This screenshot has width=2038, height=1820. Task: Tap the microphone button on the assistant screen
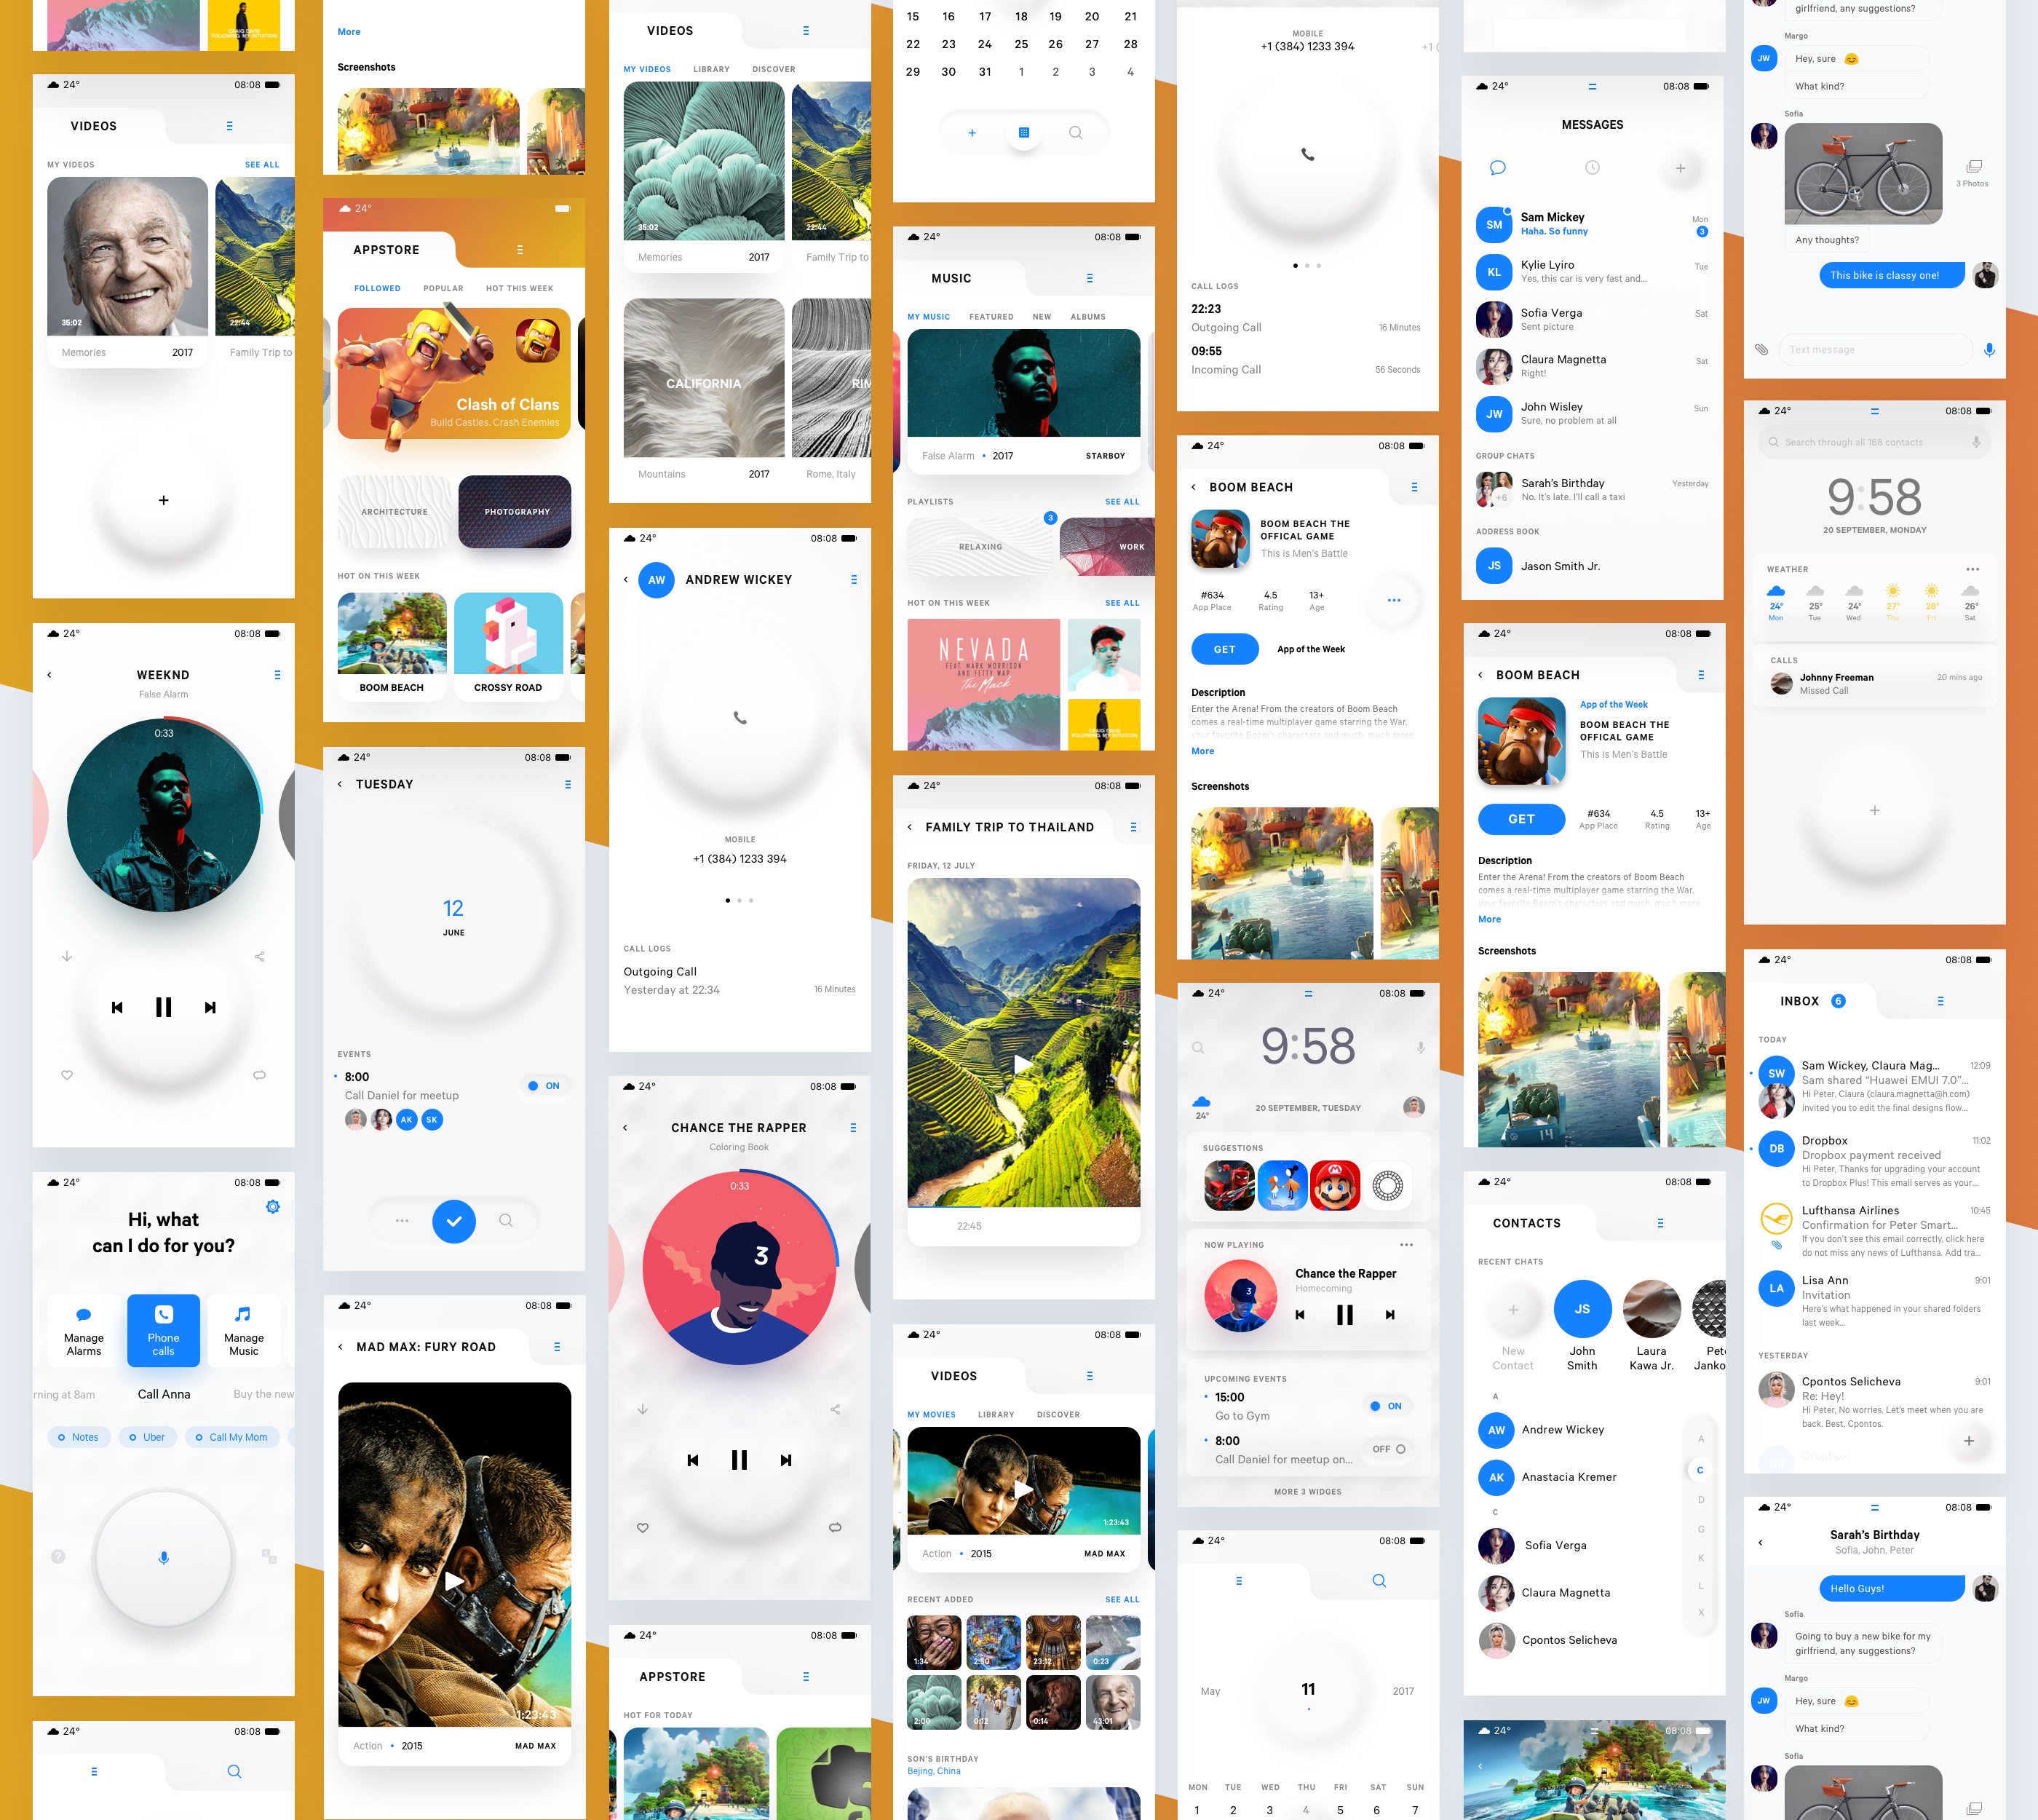tap(164, 1558)
